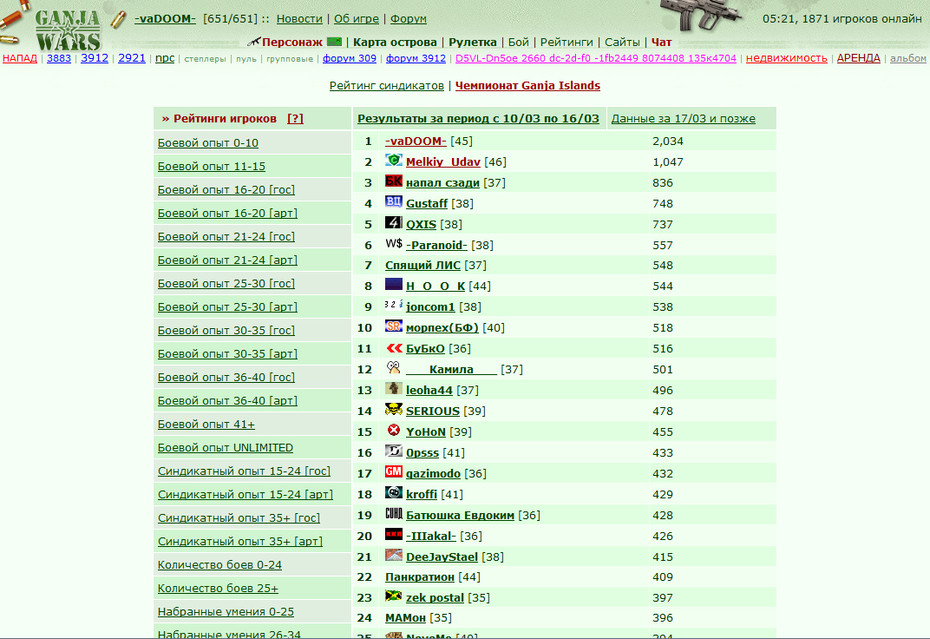Click the green flag icon beside Персонаж
The height and width of the screenshot is (639, 930).
pos(335,42)
